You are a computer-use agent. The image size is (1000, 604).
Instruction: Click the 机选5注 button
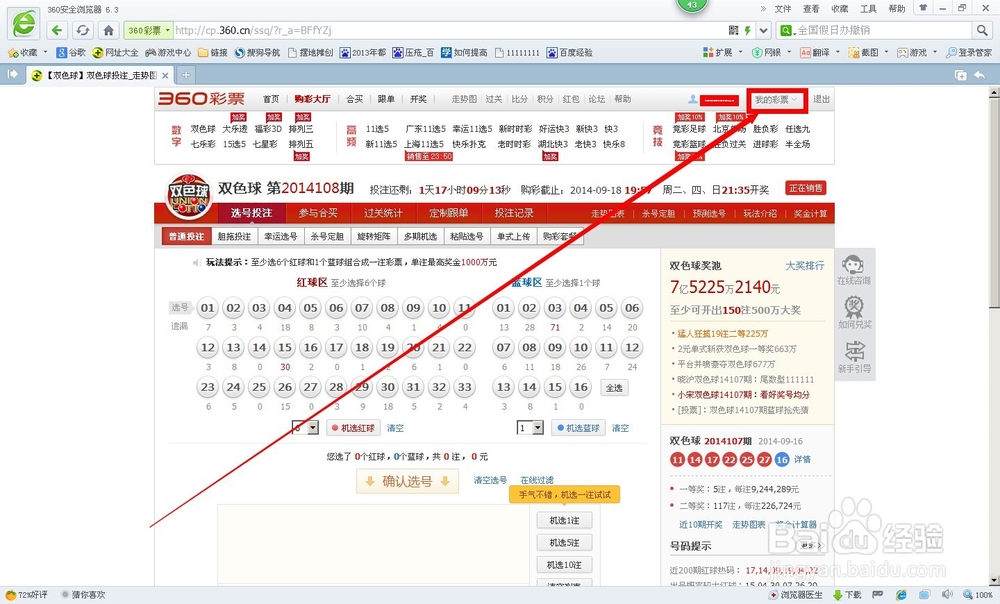564,543
